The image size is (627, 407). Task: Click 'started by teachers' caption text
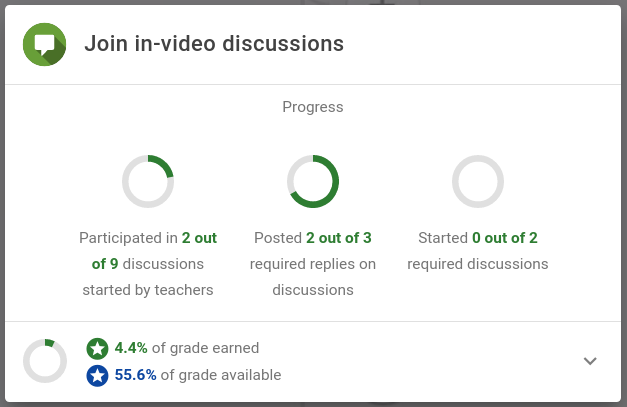click(148, 290)
